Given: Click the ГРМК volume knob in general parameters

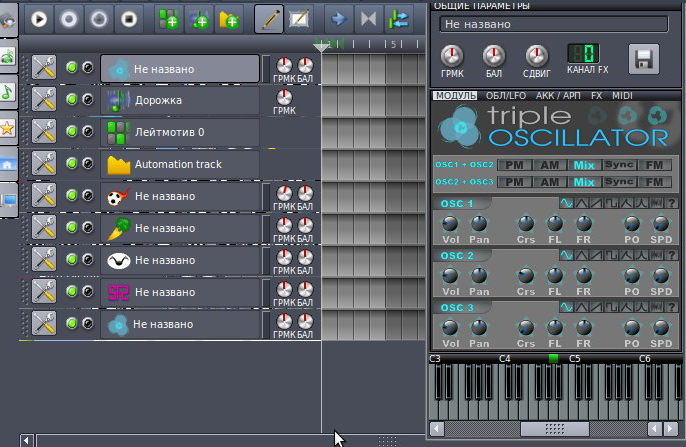Looking at the screenshot, I should pos(452,56).
